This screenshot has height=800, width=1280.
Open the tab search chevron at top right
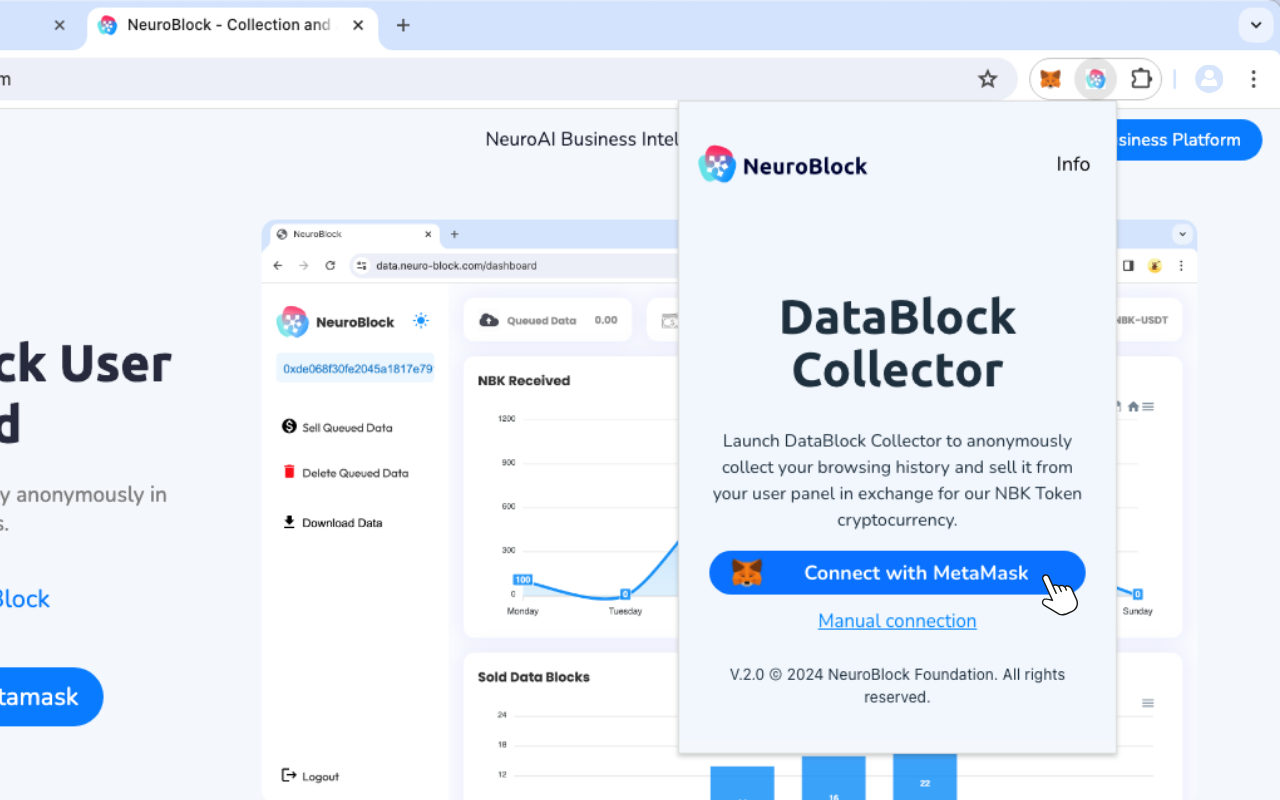[1255, 25]
